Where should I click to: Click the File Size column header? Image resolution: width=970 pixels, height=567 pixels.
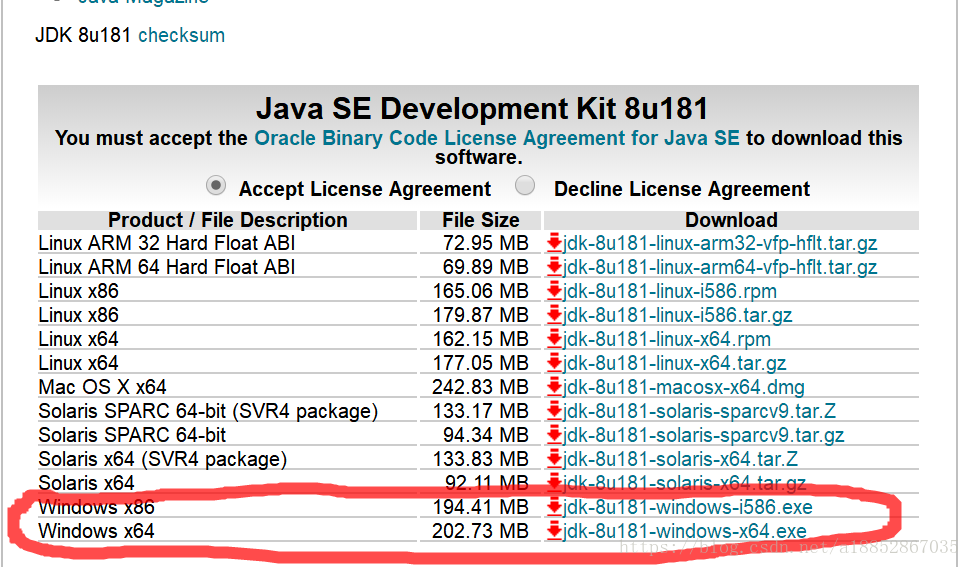[x=481, y=220]
